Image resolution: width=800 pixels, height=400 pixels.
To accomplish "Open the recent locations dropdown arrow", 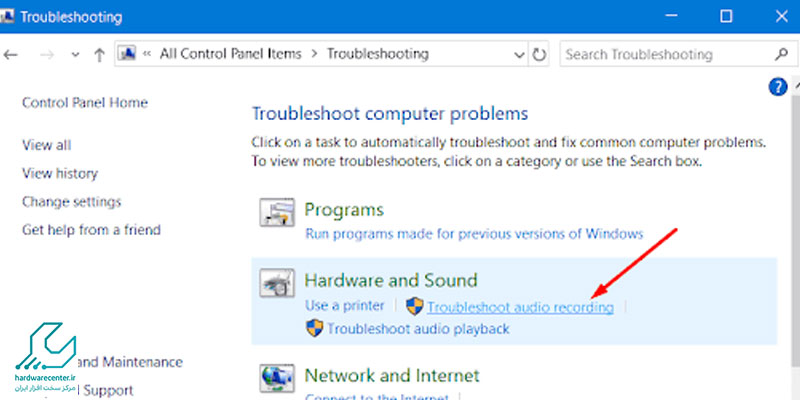I will pyautogui.click(x=75, y=55).
